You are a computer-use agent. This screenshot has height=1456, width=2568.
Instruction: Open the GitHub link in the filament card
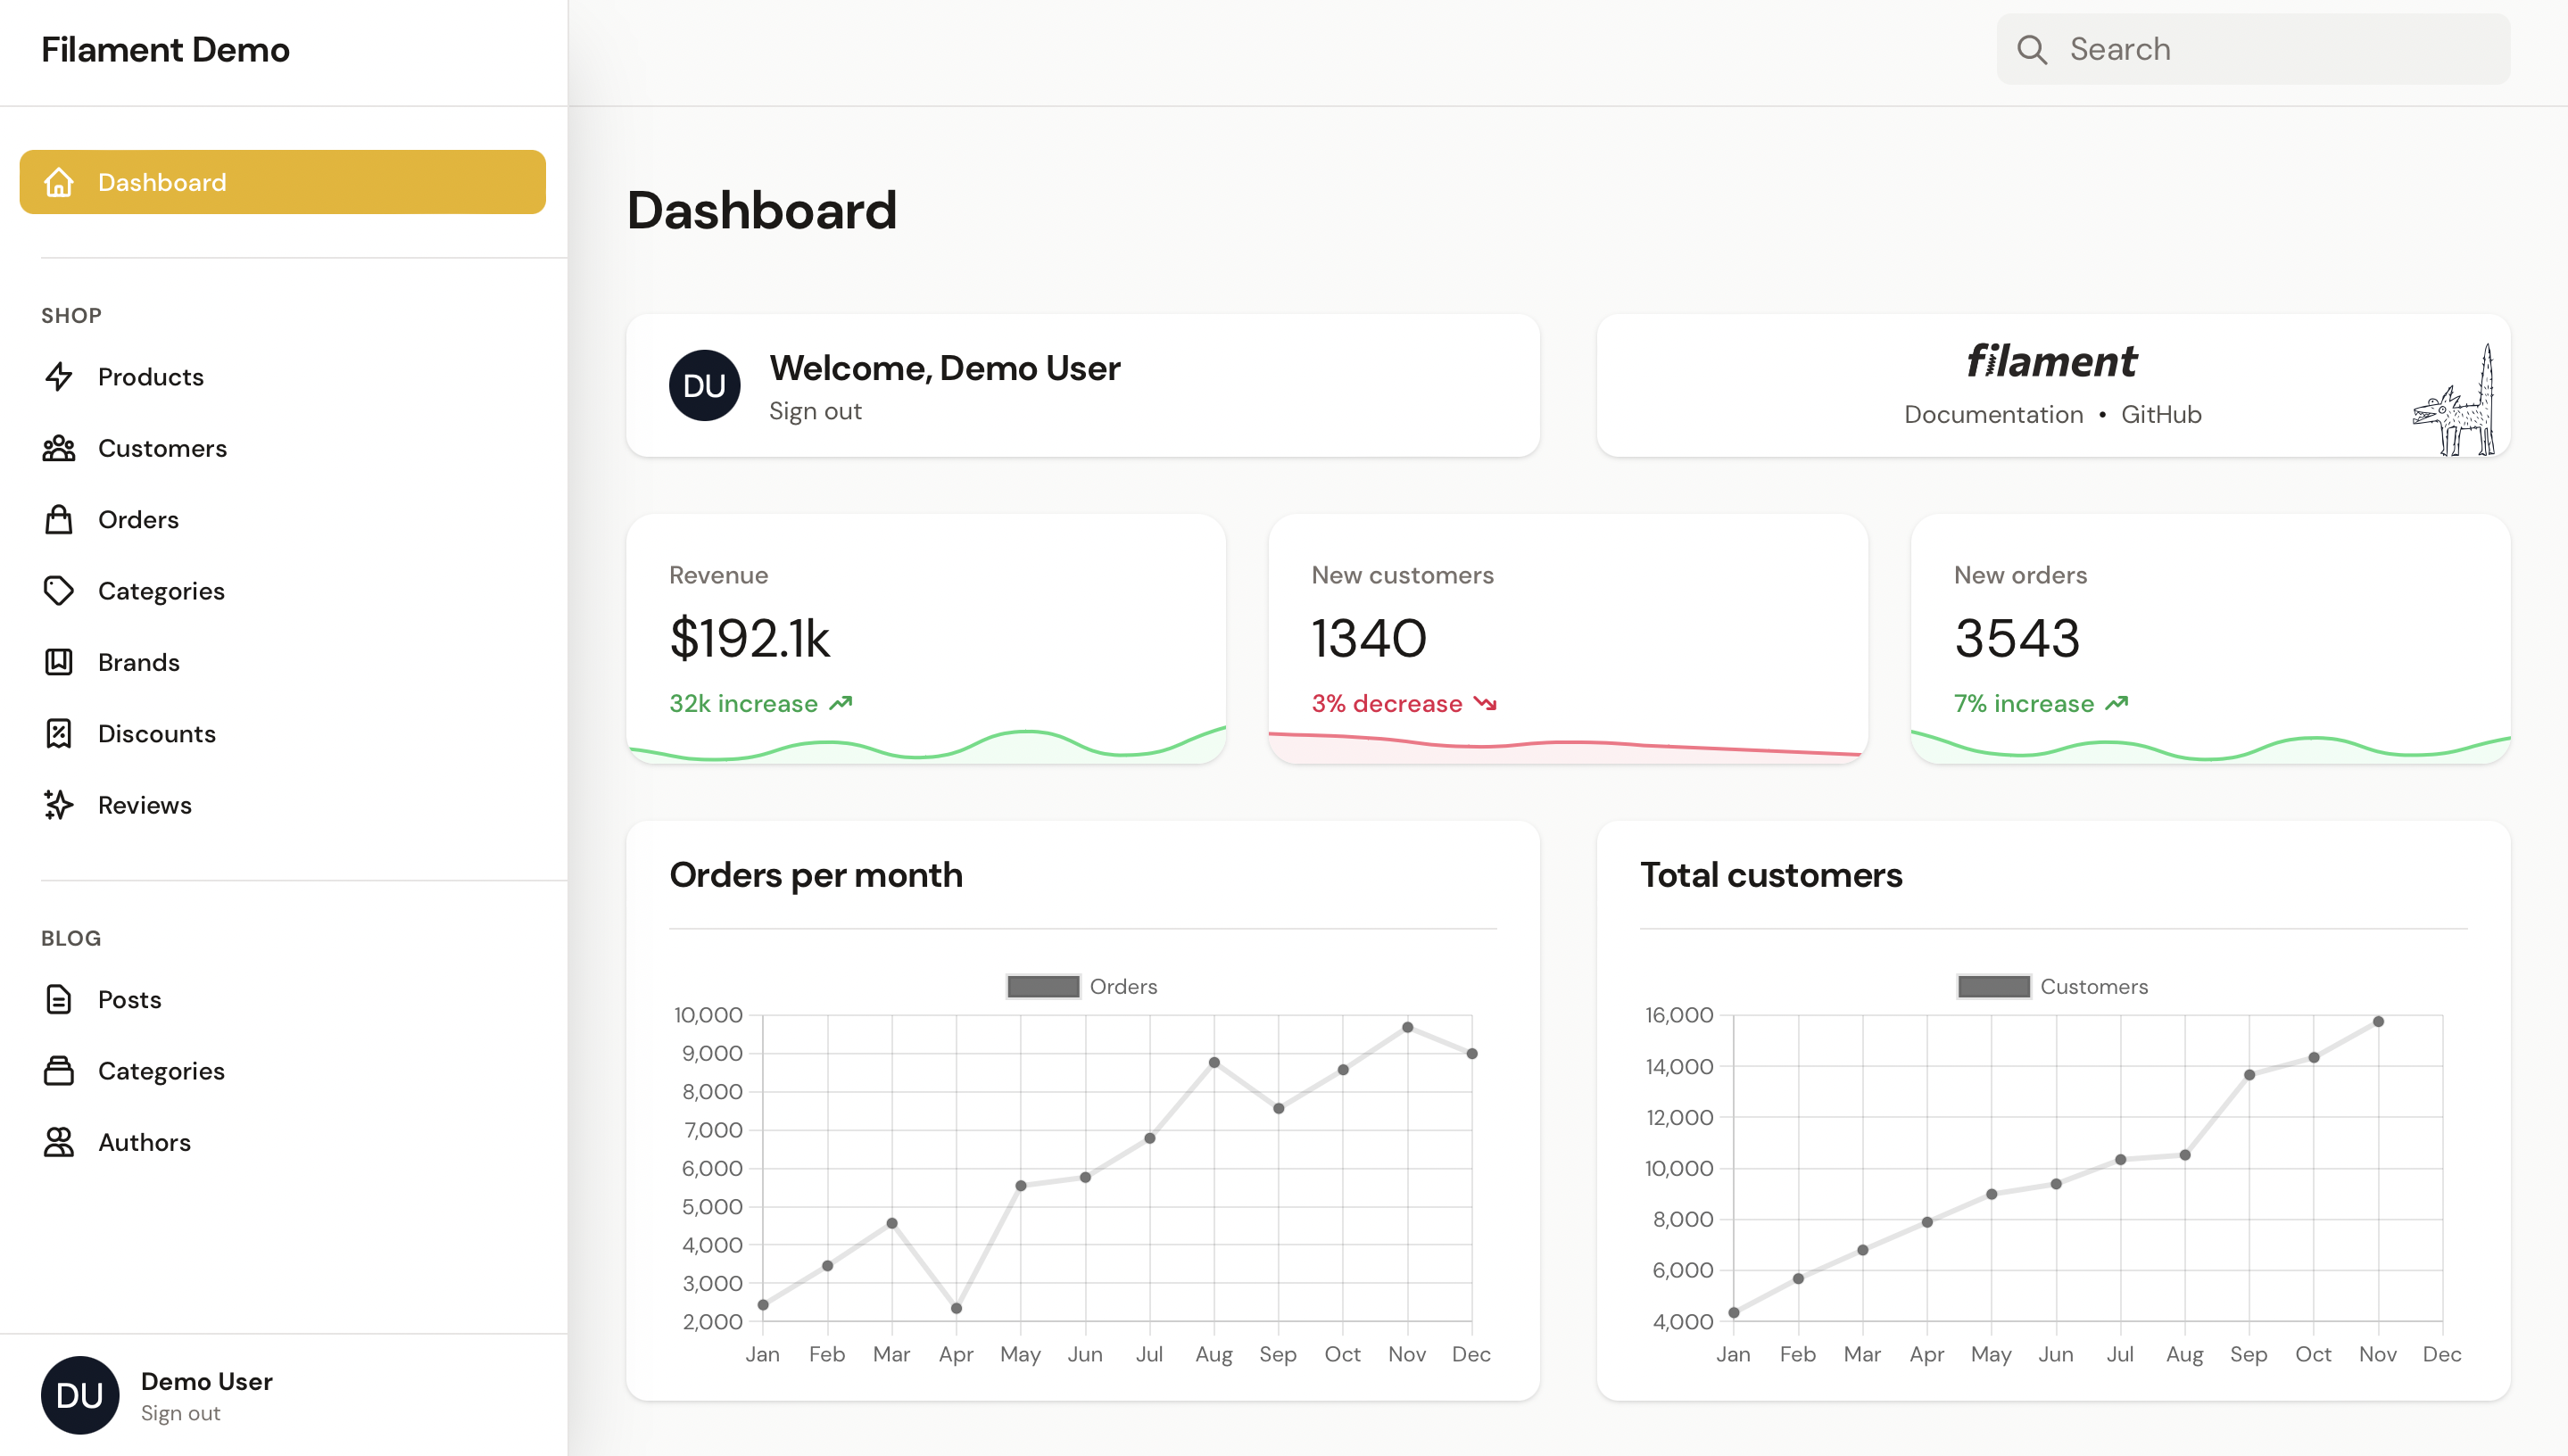(x=2161, y=414)
